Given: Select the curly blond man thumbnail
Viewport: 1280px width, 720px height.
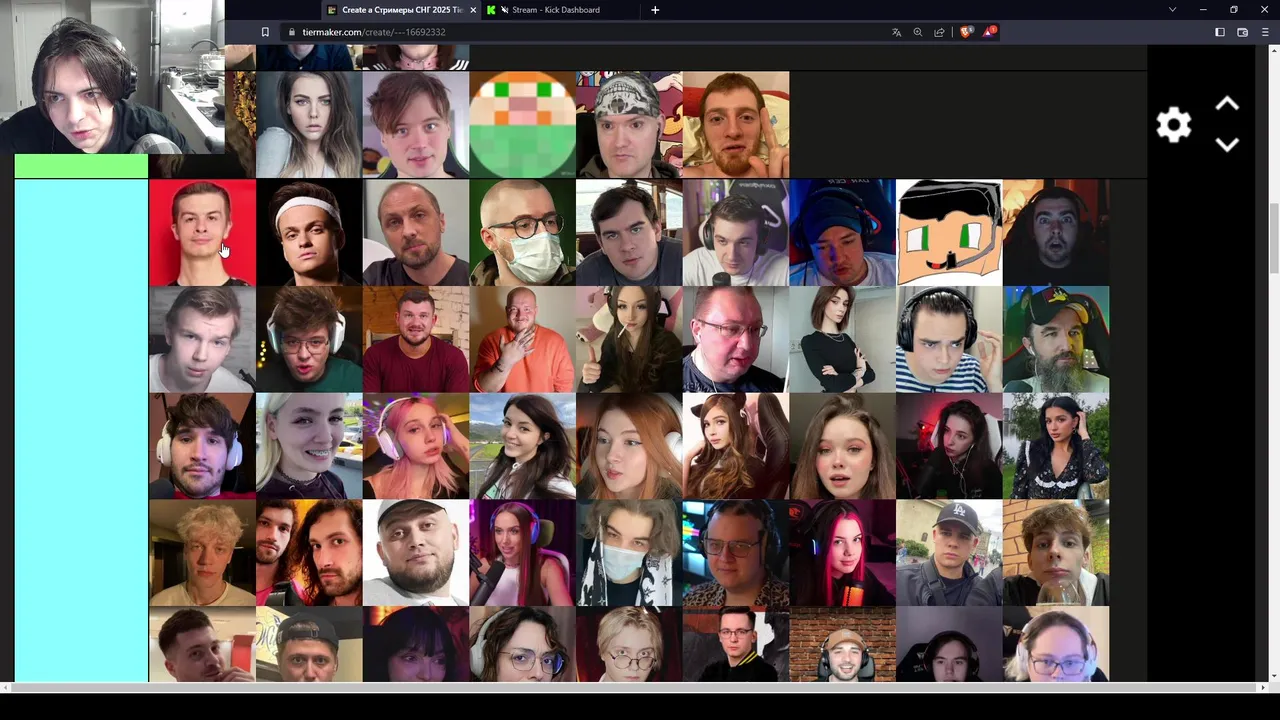Looking at the screenshot, I should [x=202, y=553].
